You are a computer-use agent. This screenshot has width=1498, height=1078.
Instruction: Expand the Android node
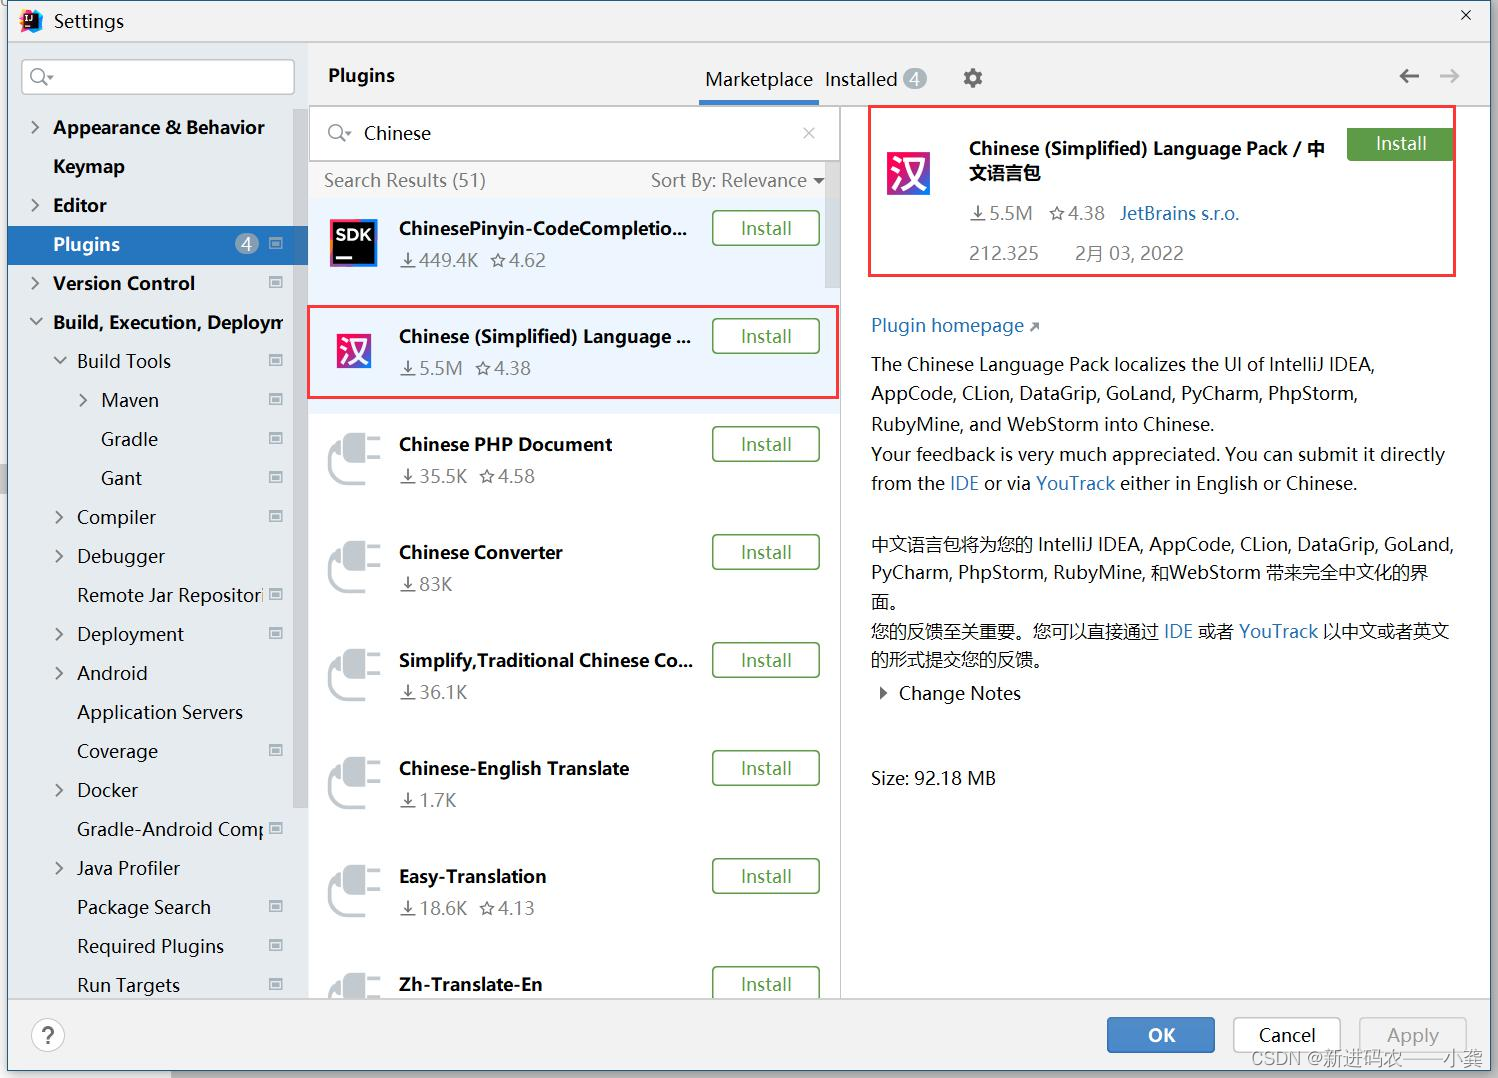(60, 673)
